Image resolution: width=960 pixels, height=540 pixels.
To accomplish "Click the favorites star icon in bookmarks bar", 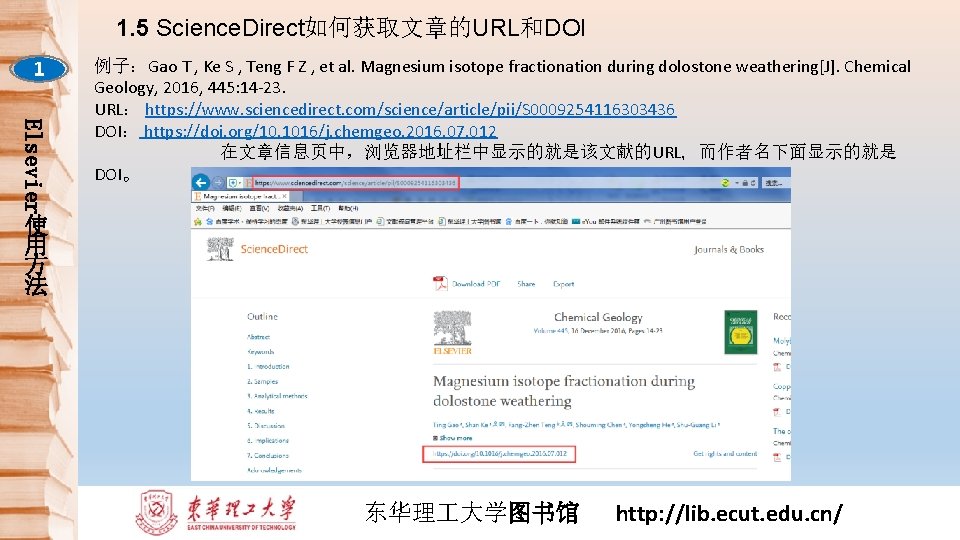I will pos(198,222).
